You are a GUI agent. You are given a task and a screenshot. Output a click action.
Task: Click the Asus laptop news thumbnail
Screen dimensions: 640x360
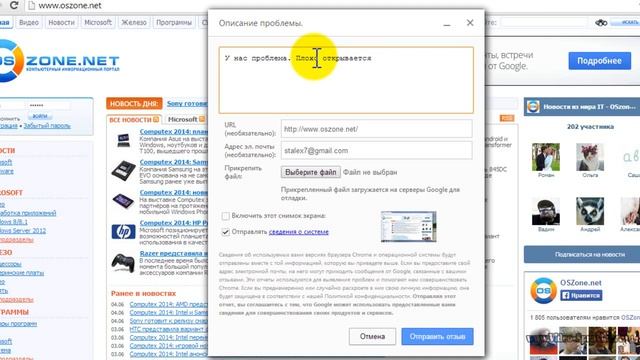click(123, 140)
